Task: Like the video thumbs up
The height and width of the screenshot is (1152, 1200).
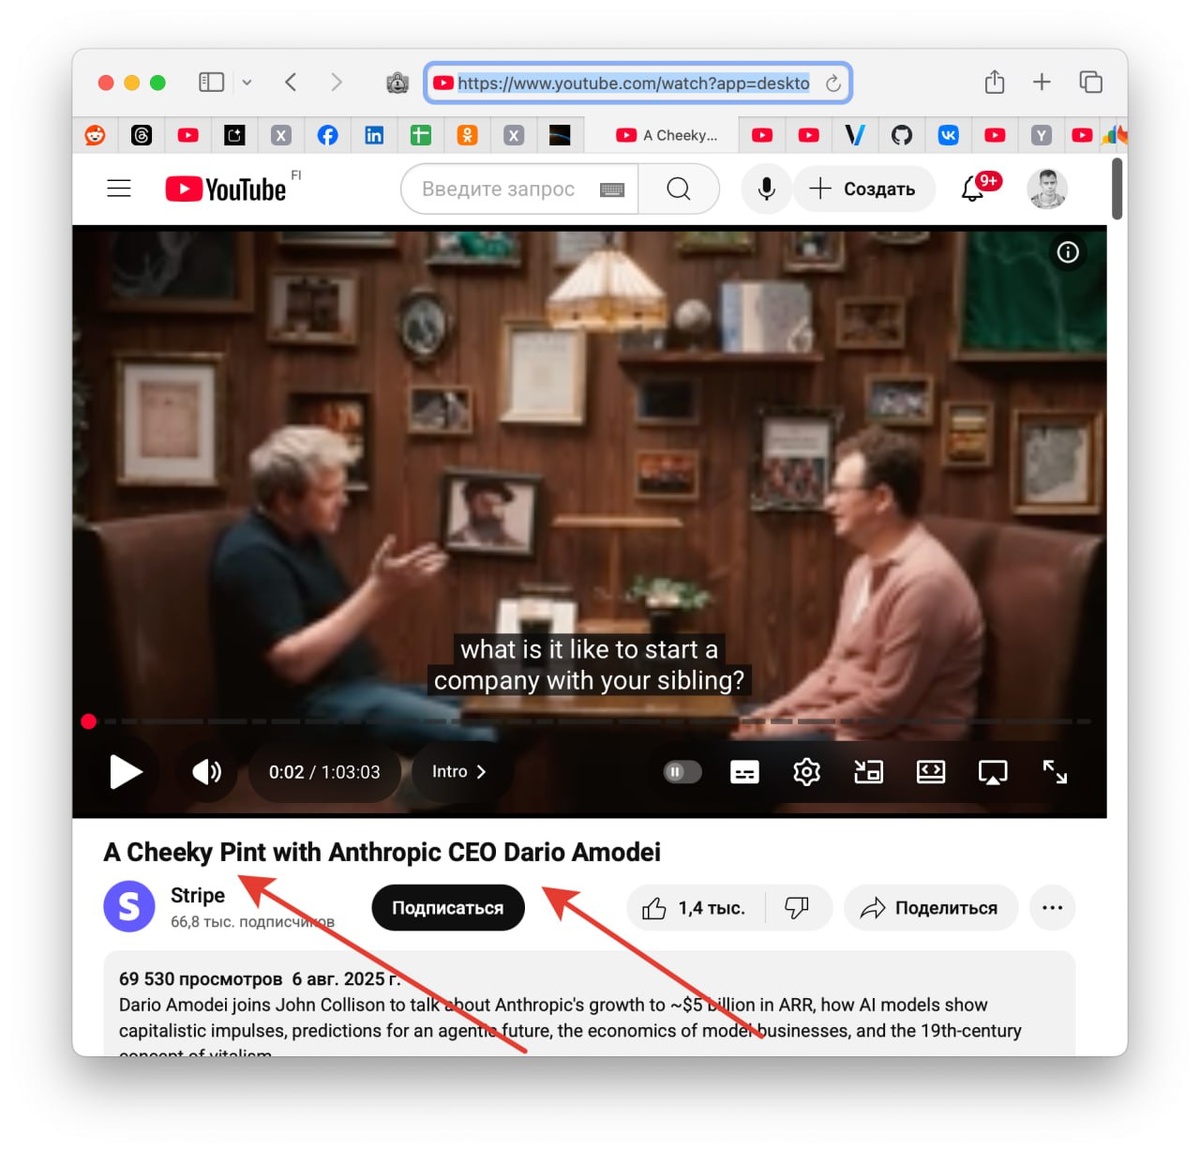Action: pos(695,908)
